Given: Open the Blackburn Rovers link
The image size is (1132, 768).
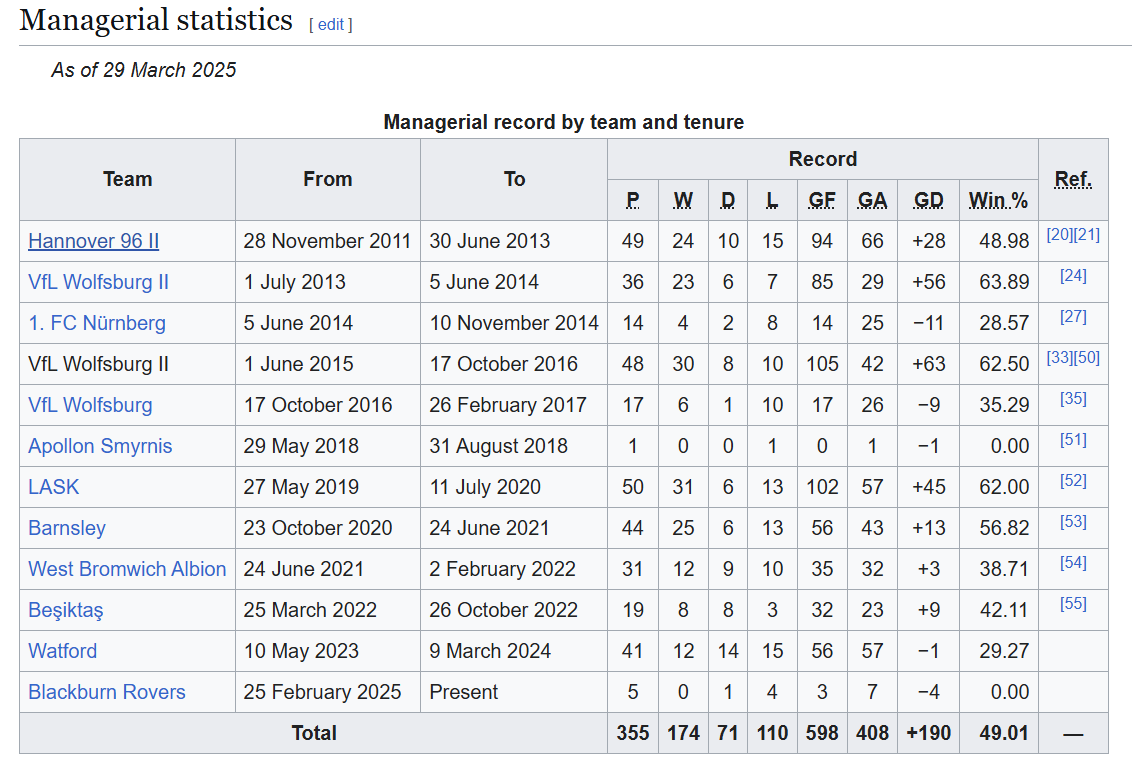Looking at the screenshot, I should click(107, 692).
